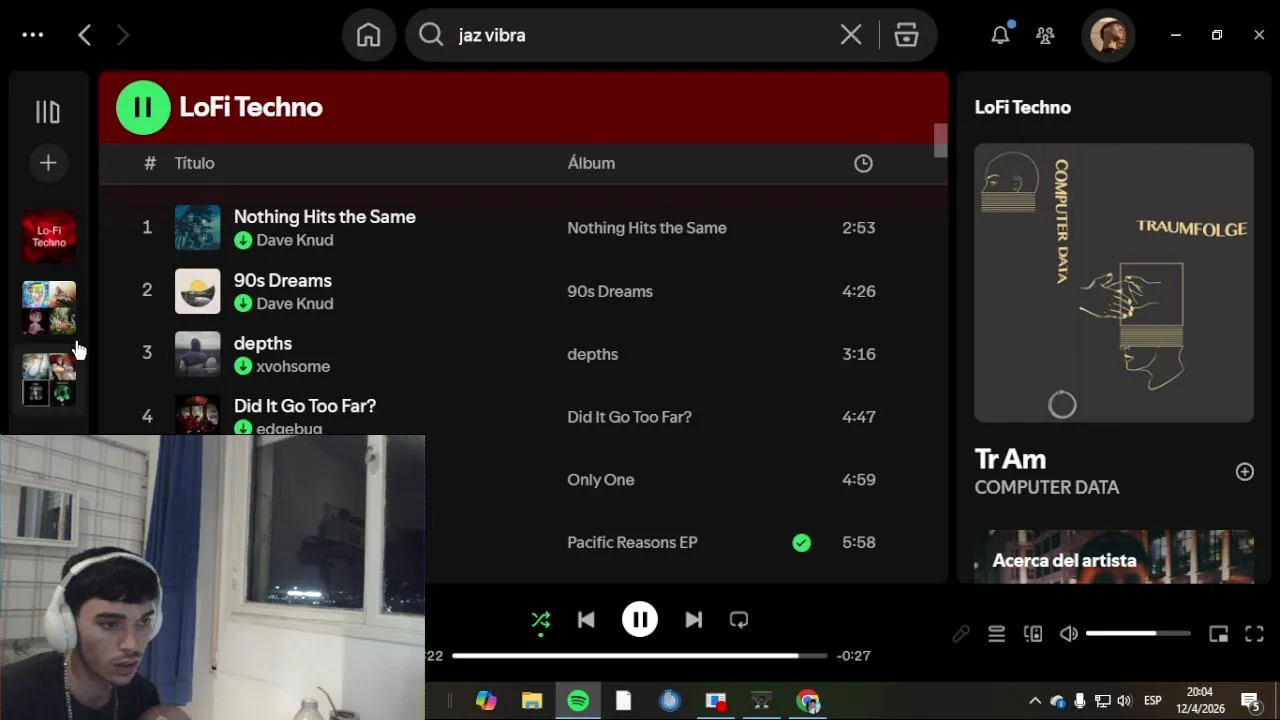This screenshot has height=720, width=1280.
Task: Open the Browse icon in search bar
Action: tap(907, 35)
